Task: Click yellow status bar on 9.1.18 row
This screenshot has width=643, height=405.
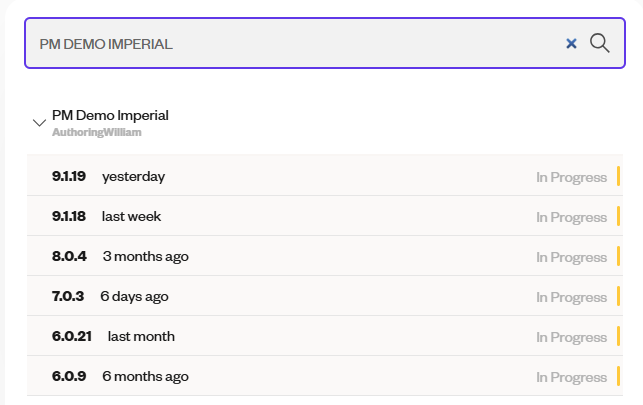Action: coord(618,217)
